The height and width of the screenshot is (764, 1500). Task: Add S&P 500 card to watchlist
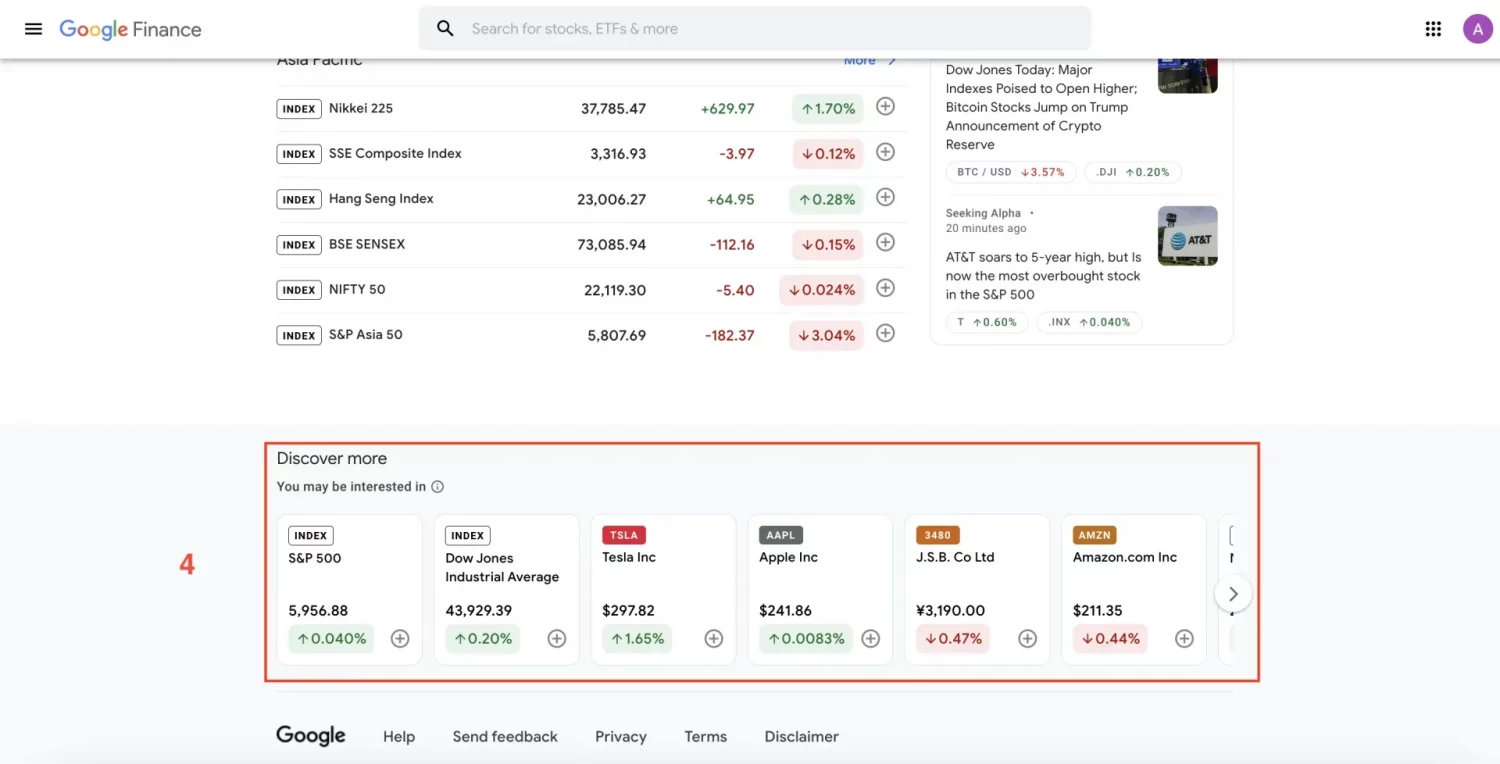coord(400,638)
